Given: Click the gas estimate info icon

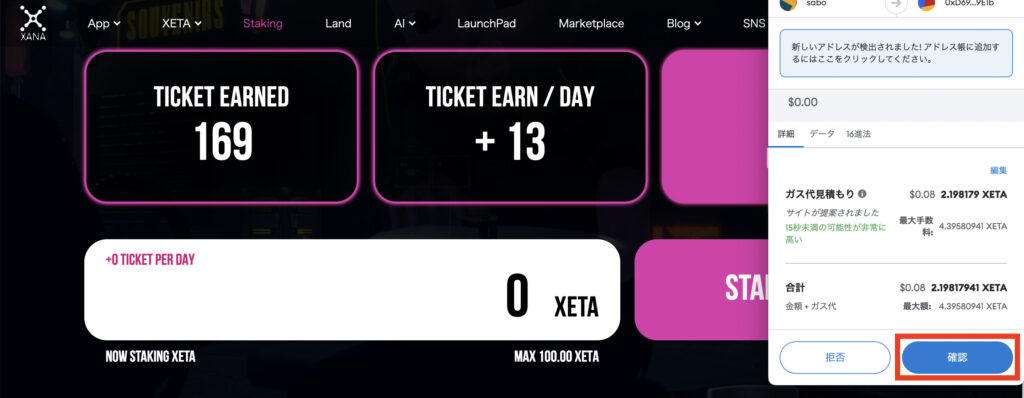Looking at the screenshot, I should [862, 194].
